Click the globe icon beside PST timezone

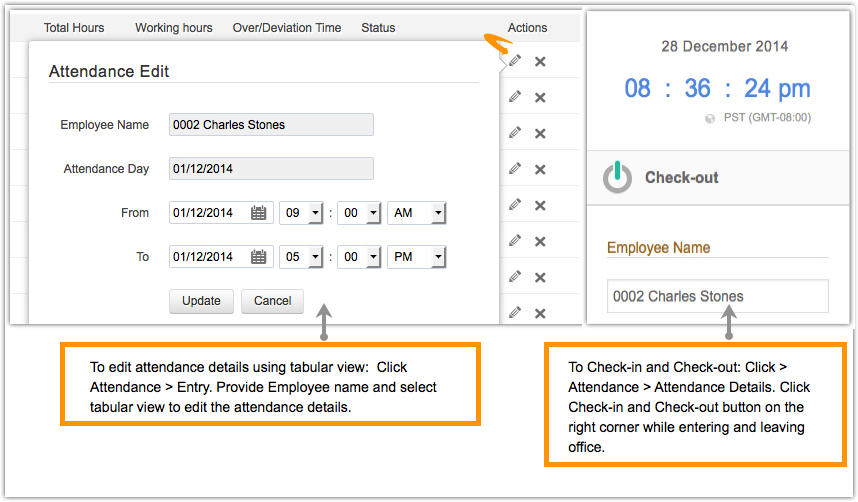click(710, 118)
